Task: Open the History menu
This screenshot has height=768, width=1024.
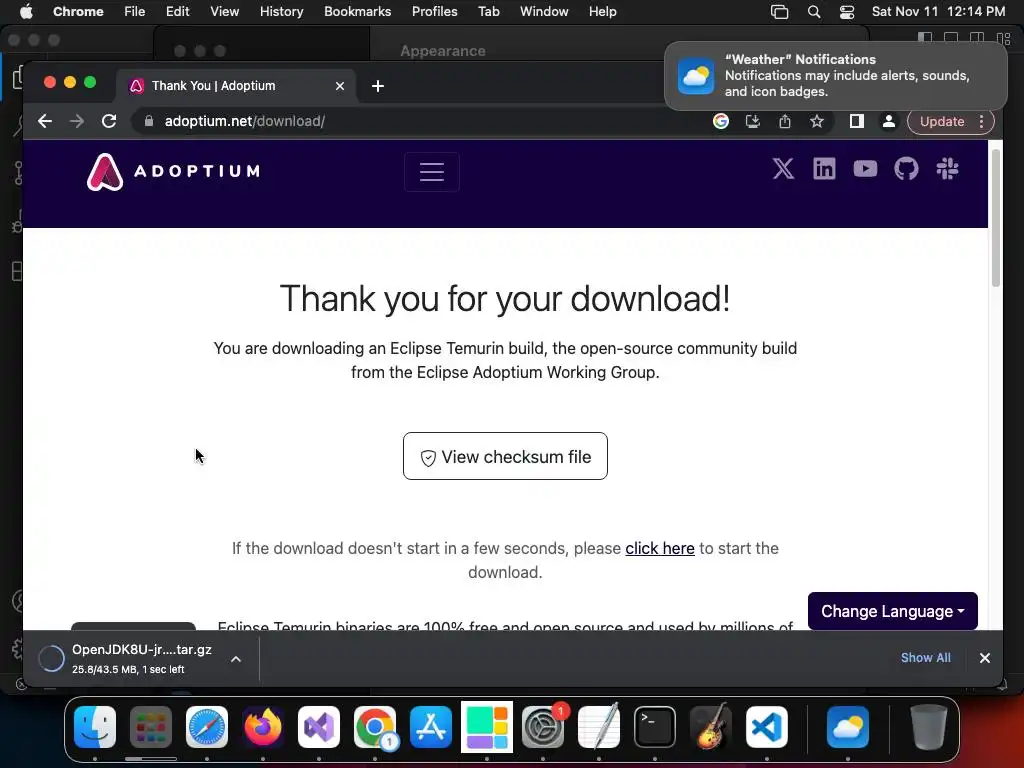Action: pos(281,12)
